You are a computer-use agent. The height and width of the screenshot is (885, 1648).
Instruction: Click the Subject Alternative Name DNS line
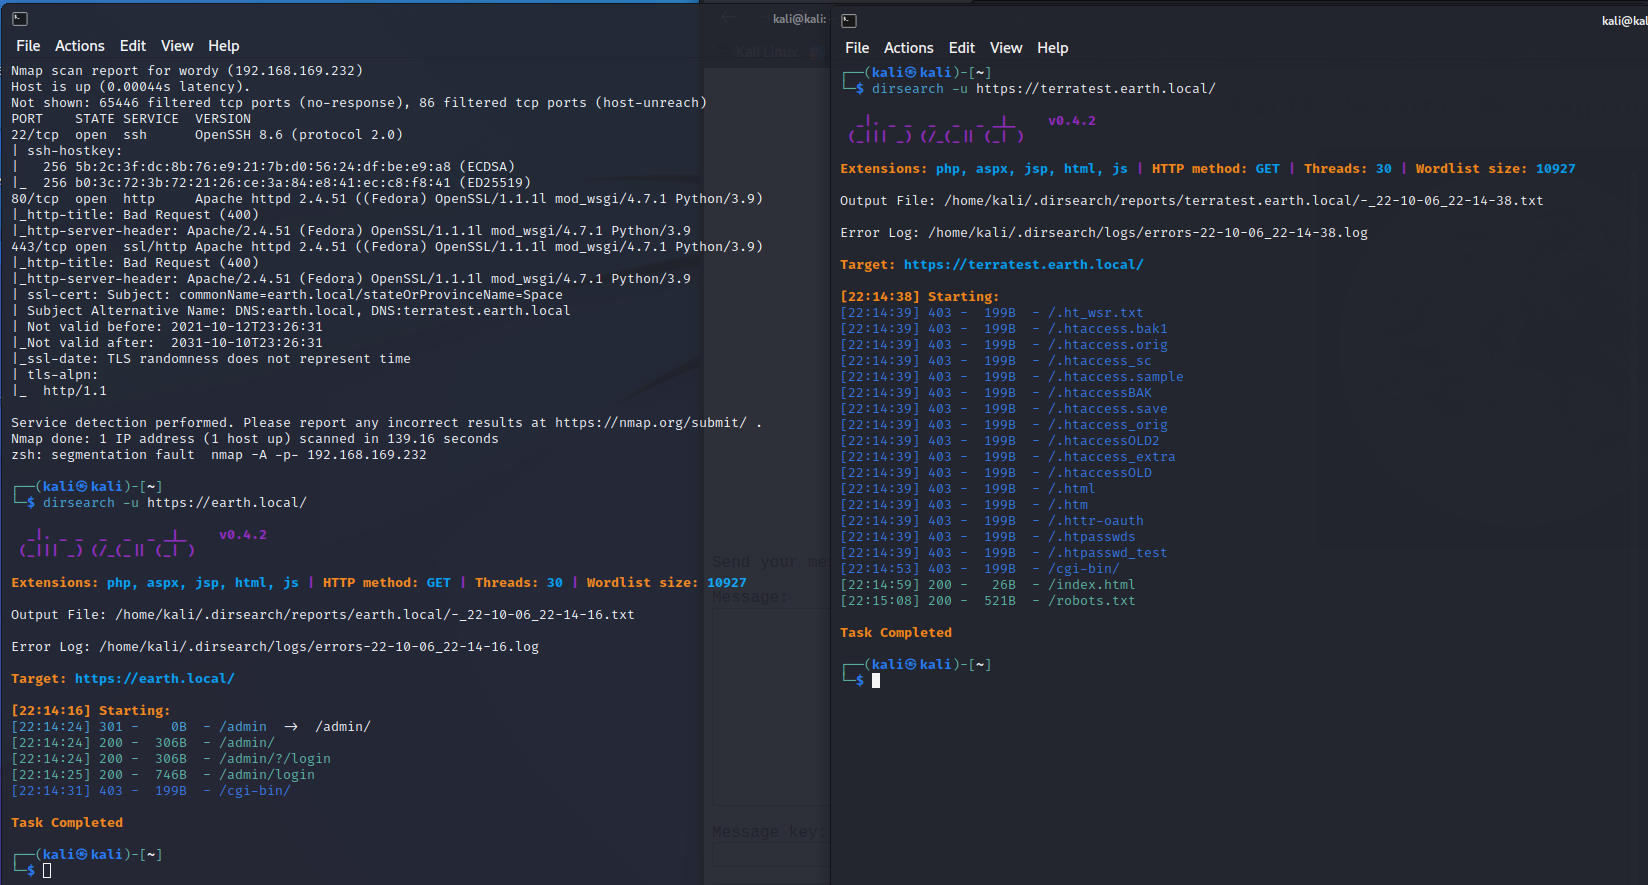(291, 311)
